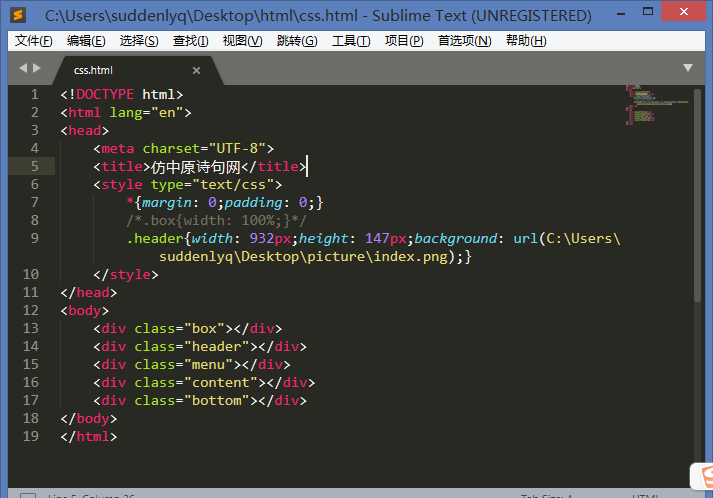713x498 pixels.
Task: Click line number 1 in gutter
Action: coord(35,95)
